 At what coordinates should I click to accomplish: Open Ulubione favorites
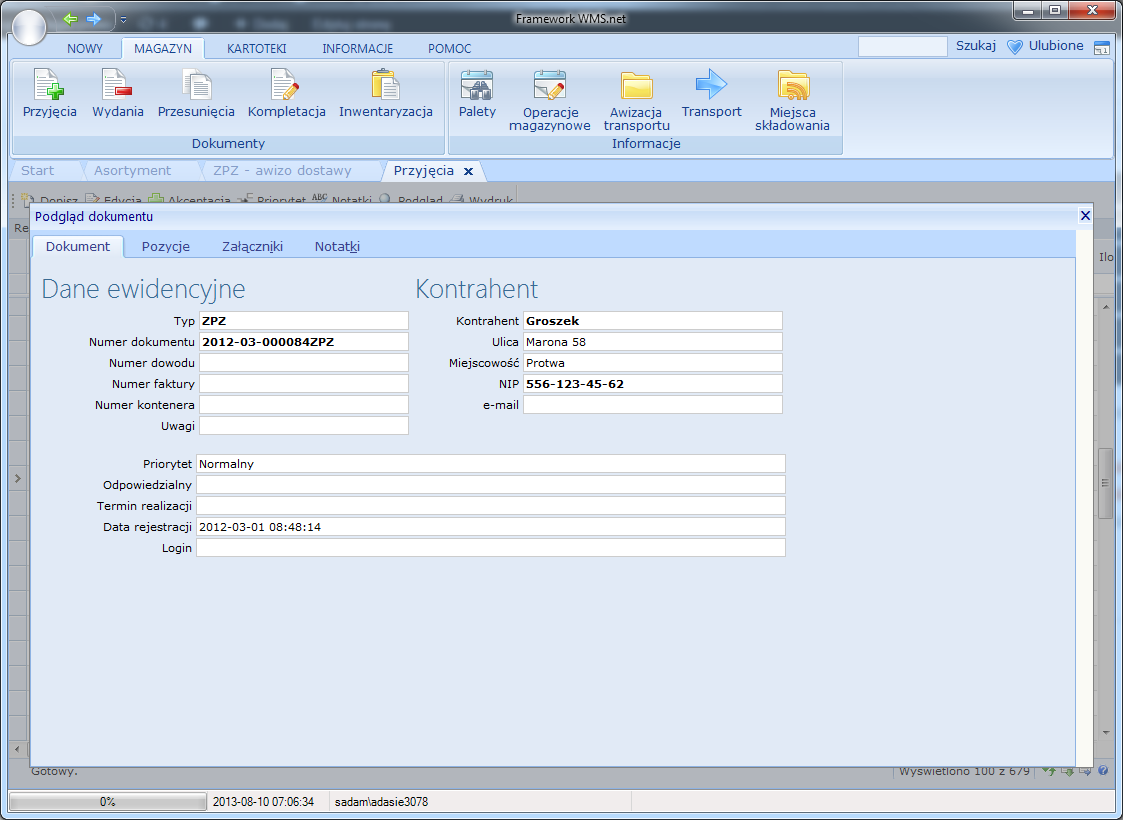pos(1045,46)
